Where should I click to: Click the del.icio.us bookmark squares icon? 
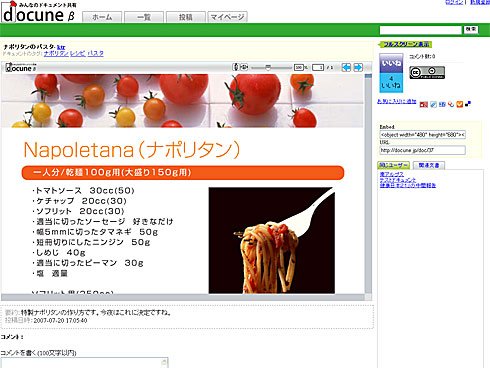click(468, 104)
